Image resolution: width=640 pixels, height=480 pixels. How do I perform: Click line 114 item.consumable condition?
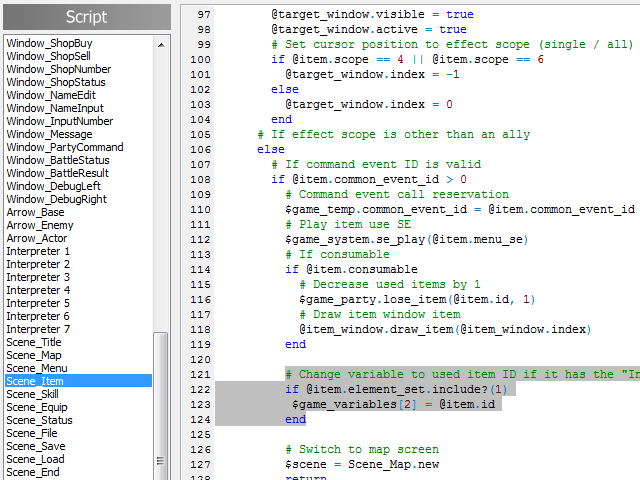coord(351,269)
